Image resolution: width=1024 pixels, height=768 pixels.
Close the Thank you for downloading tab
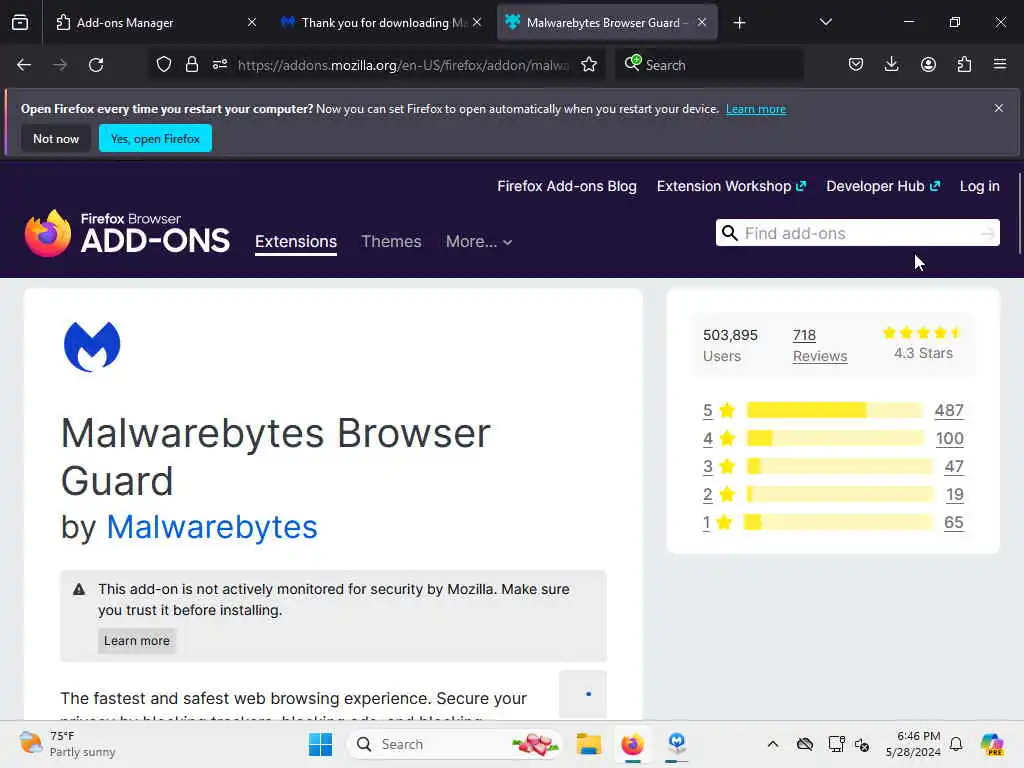click(x=477, y=22)
